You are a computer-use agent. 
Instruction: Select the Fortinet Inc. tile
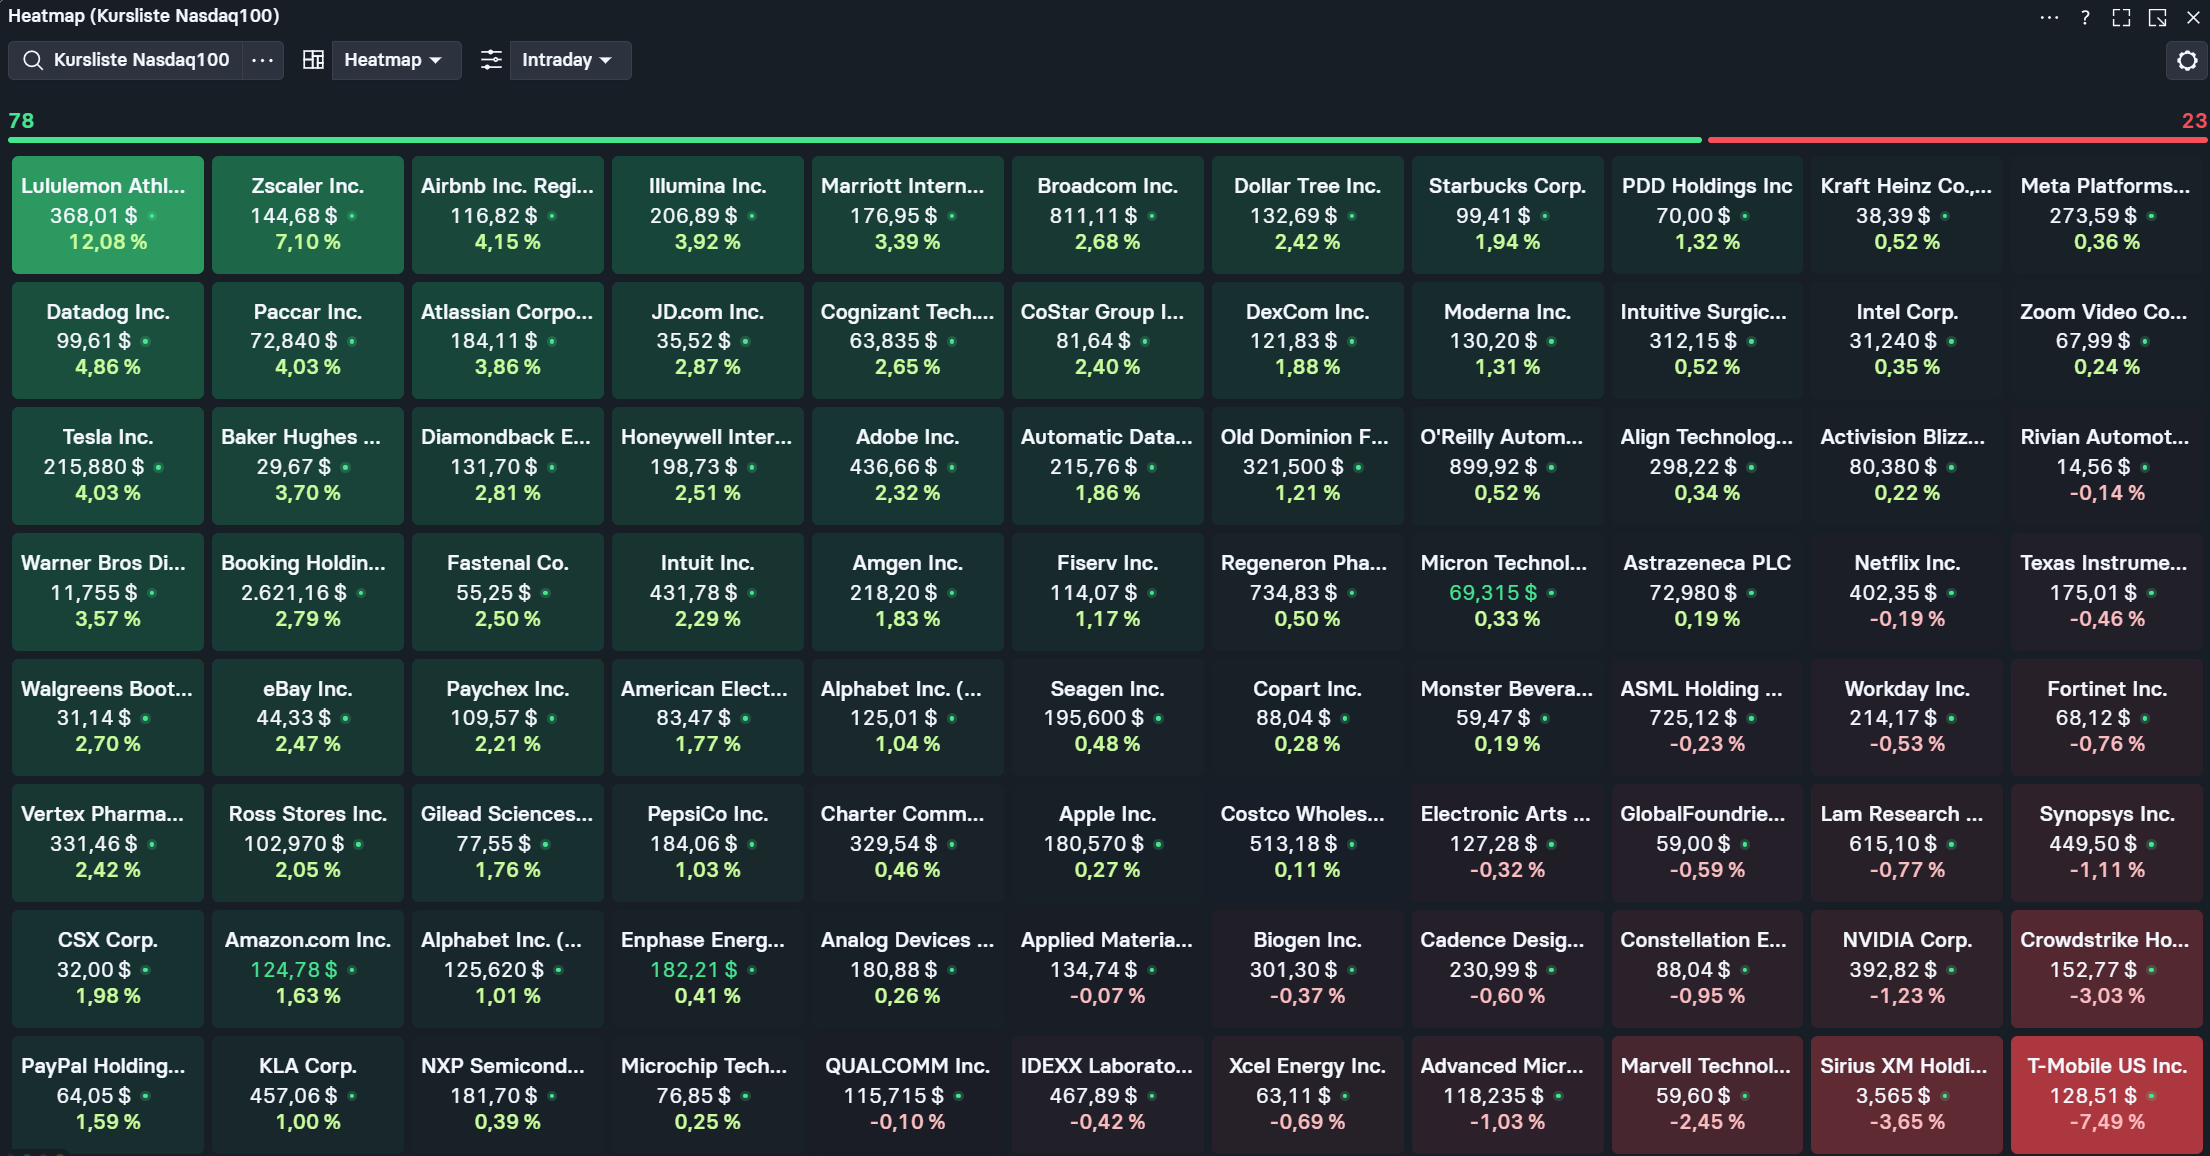tap(2107, 718)
